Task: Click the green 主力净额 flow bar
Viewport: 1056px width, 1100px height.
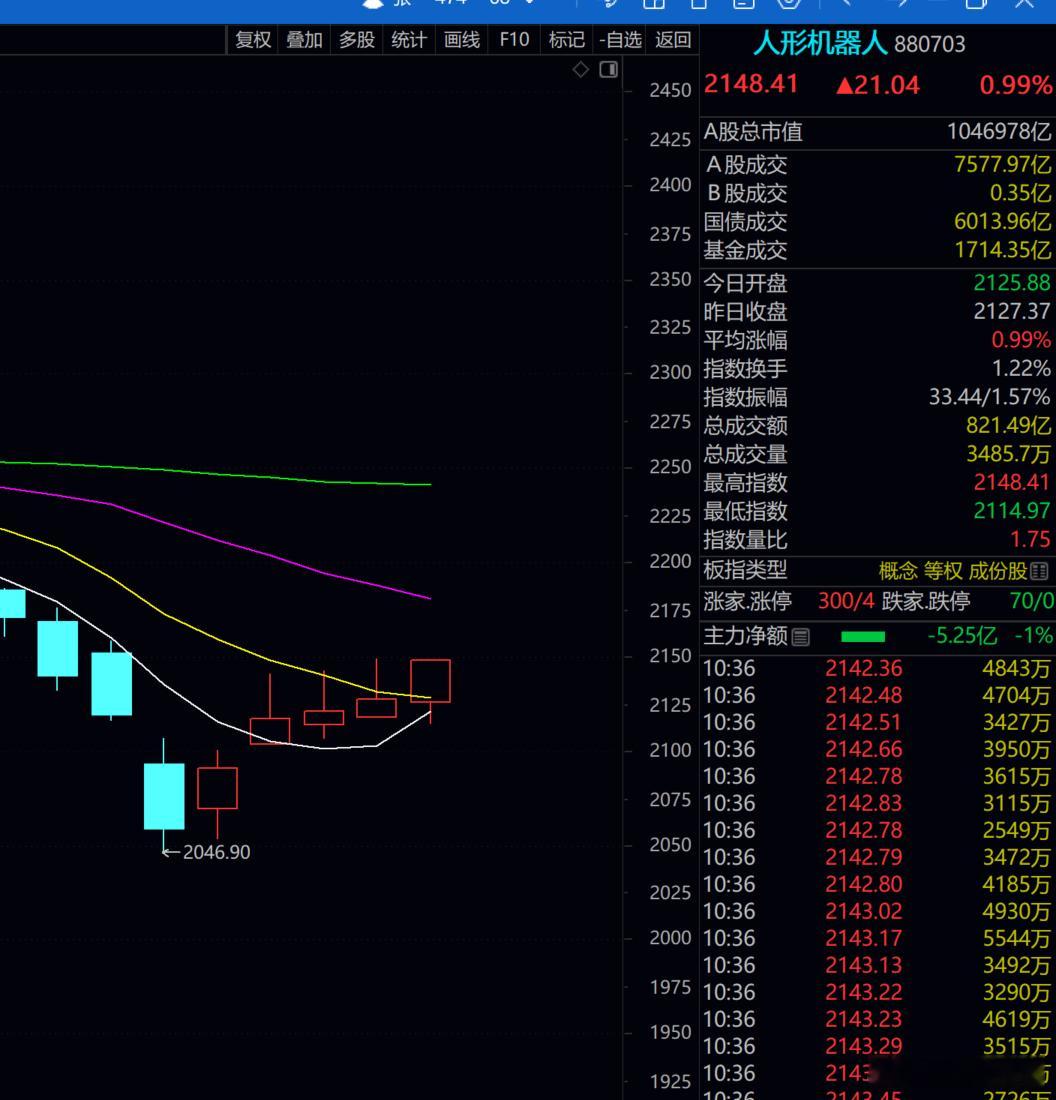Action: [863, 637]
